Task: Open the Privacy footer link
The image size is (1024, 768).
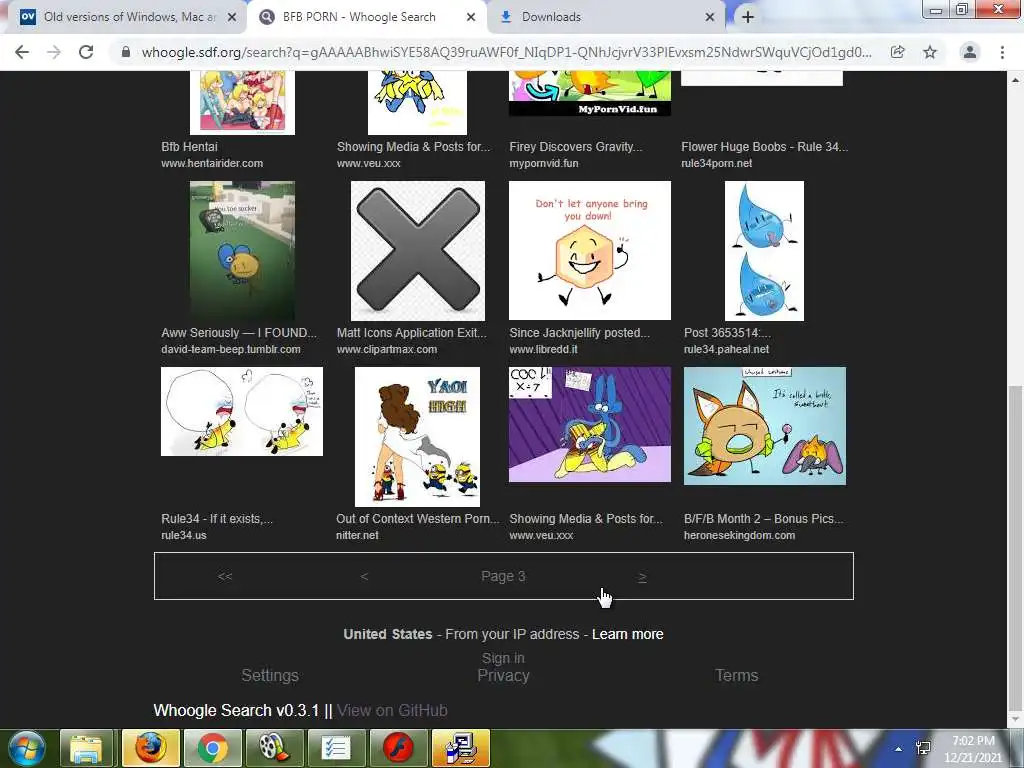Action: coord(503,675)
